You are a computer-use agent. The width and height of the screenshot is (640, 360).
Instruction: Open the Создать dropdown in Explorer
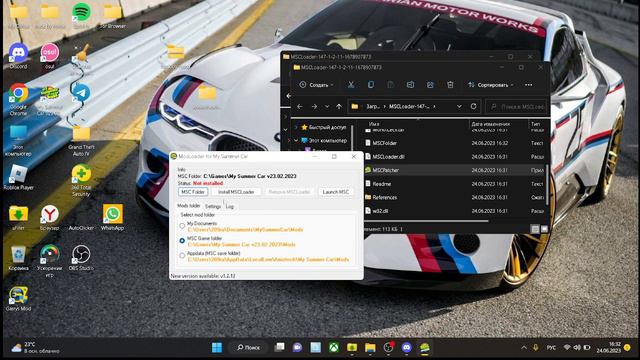tap(316, 84)
